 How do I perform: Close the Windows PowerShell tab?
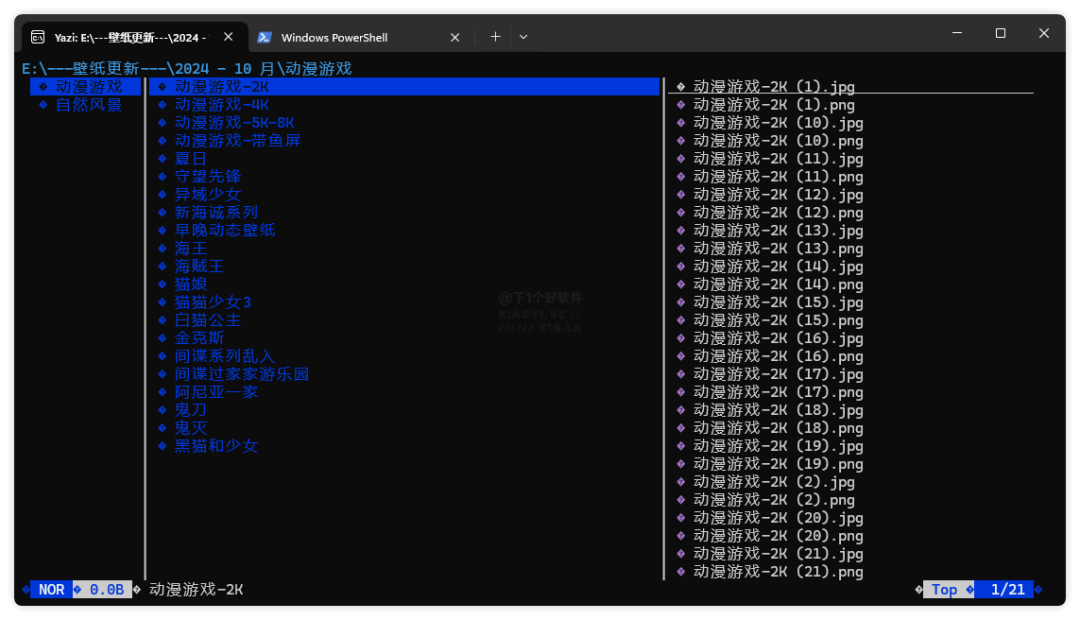point(455,37)
